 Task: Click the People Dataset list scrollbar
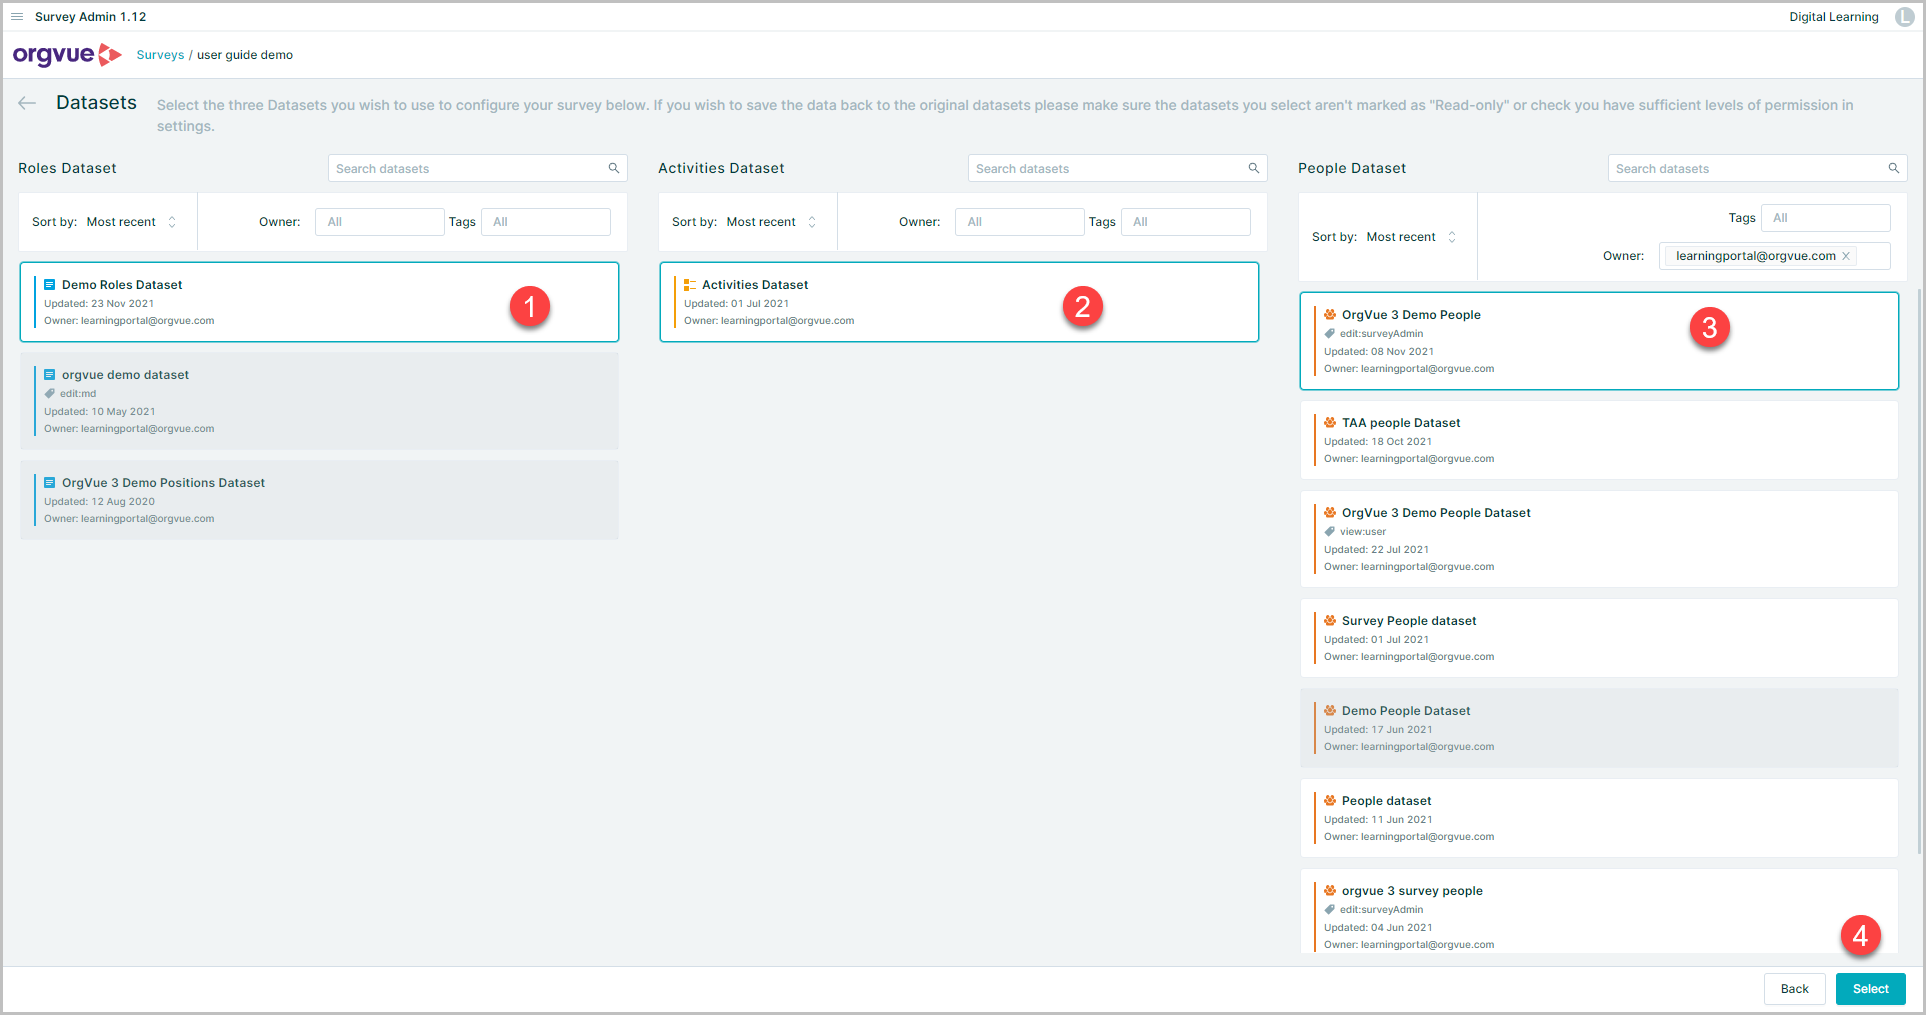tap(1920, 570)
